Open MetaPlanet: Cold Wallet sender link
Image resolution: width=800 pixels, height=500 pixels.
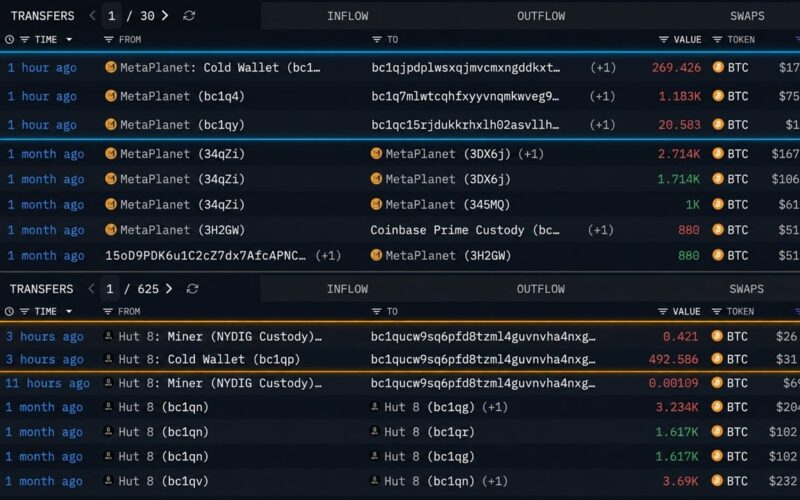click(220, 67)
